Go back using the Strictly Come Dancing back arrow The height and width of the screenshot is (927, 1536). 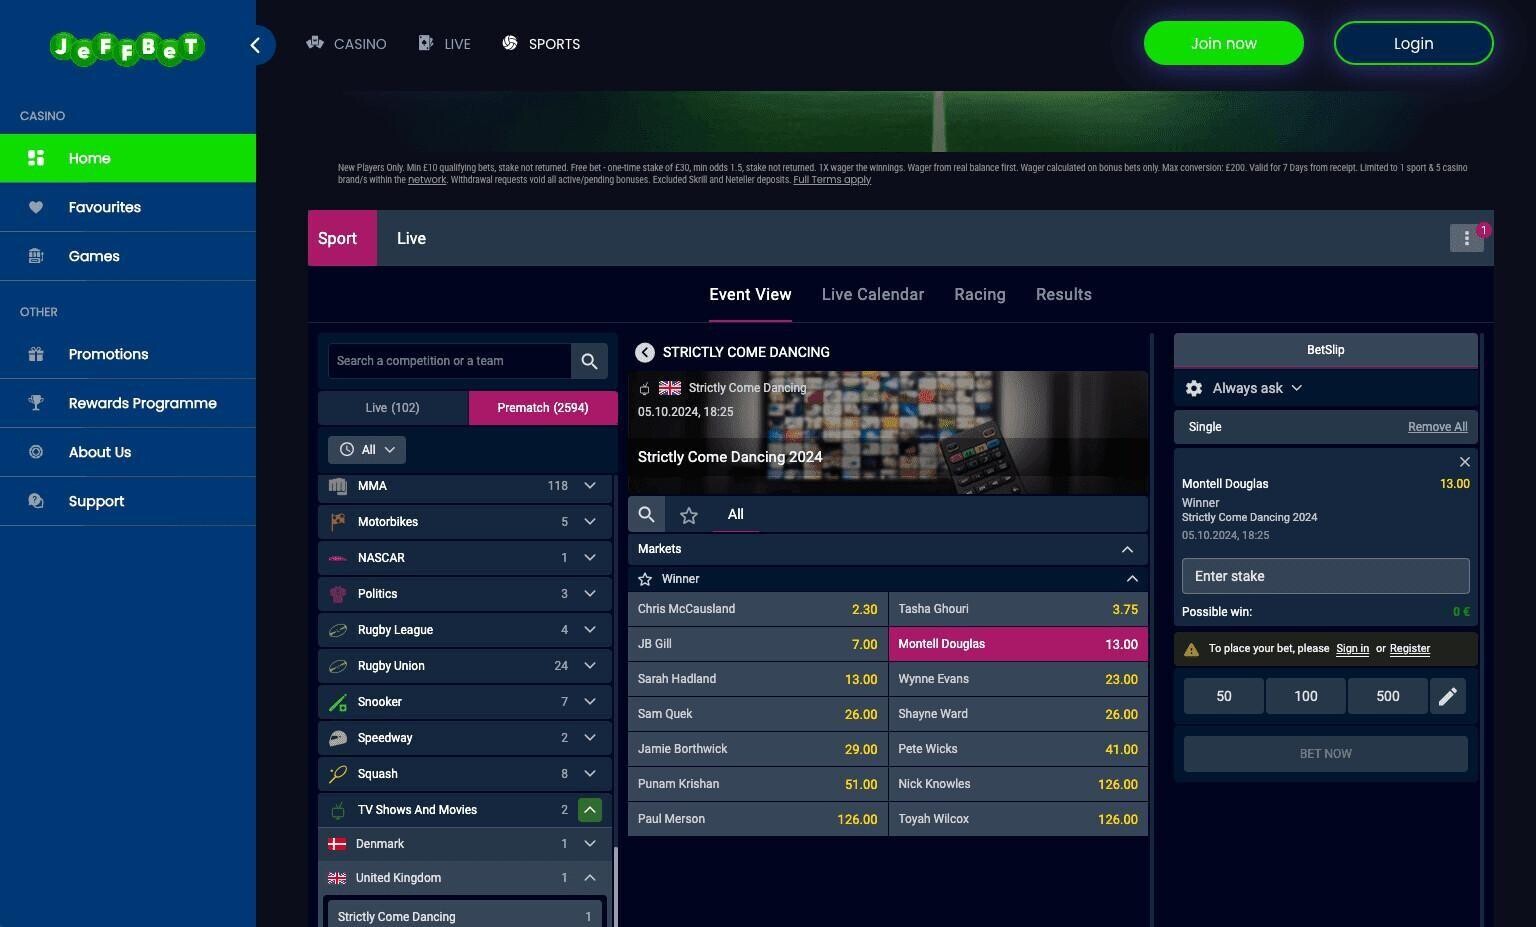click(x=645, y=352)
